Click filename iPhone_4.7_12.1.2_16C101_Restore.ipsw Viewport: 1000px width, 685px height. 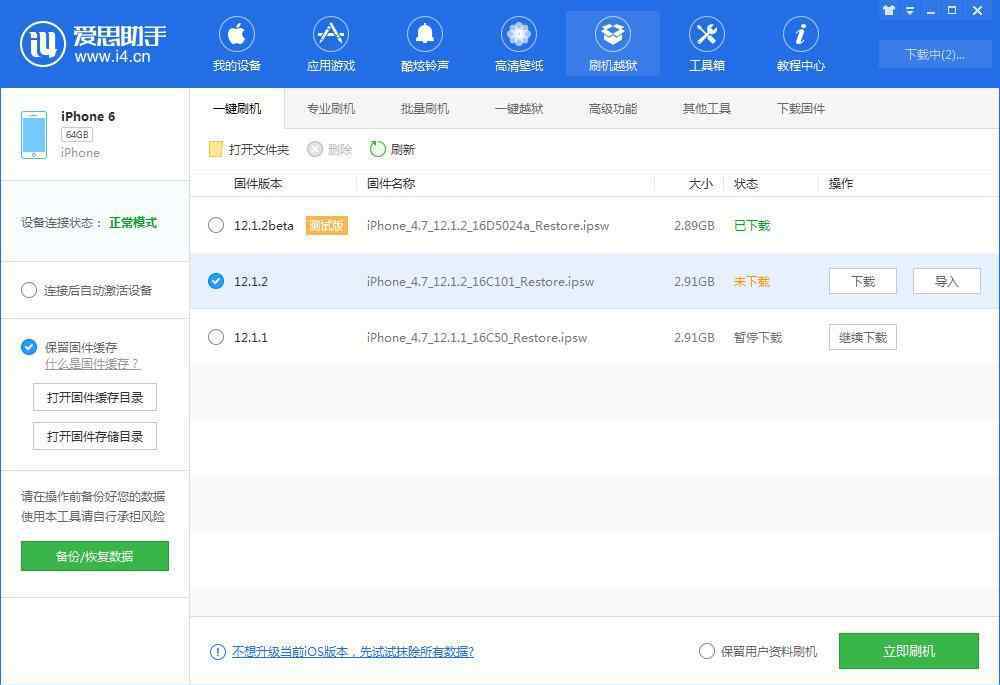[480, 282]
